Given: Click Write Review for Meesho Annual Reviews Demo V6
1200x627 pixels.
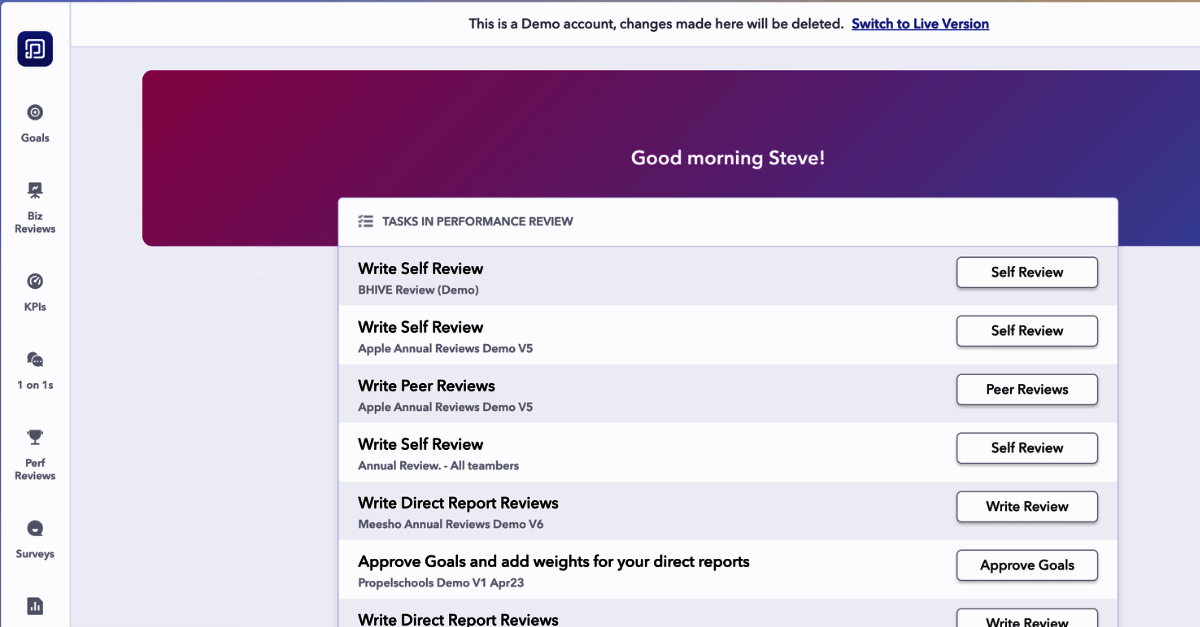Looking at the screenshot, I should click(x=1026, y=507).
